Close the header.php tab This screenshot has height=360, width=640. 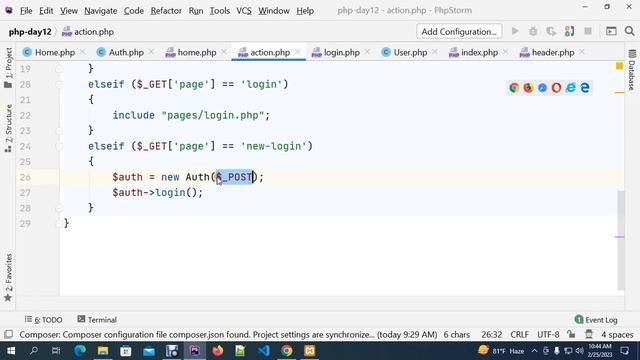pos(582,52)
